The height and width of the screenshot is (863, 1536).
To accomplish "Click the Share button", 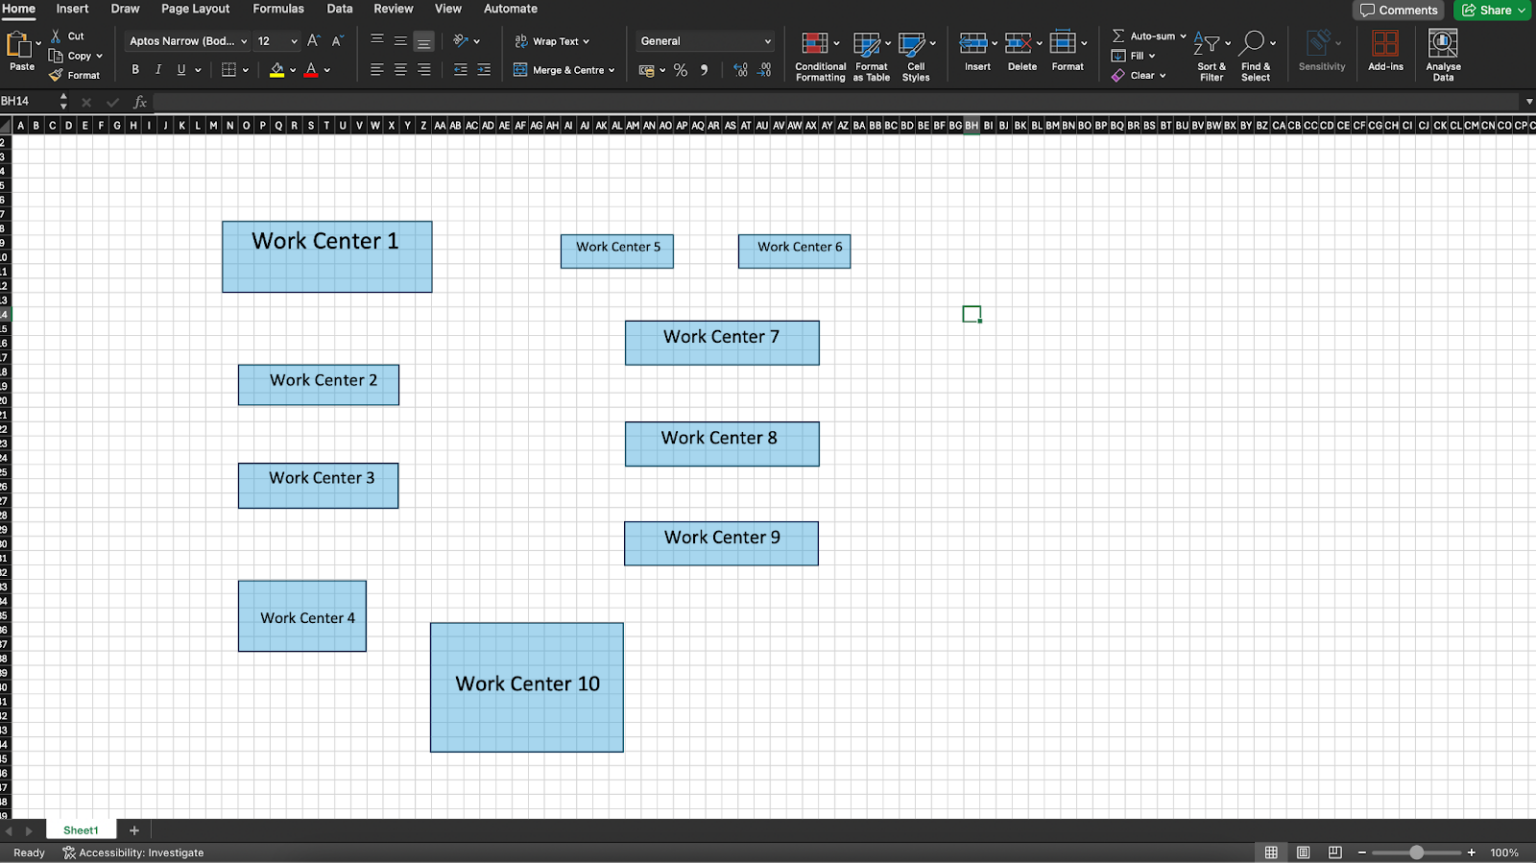I will 1491,9.
